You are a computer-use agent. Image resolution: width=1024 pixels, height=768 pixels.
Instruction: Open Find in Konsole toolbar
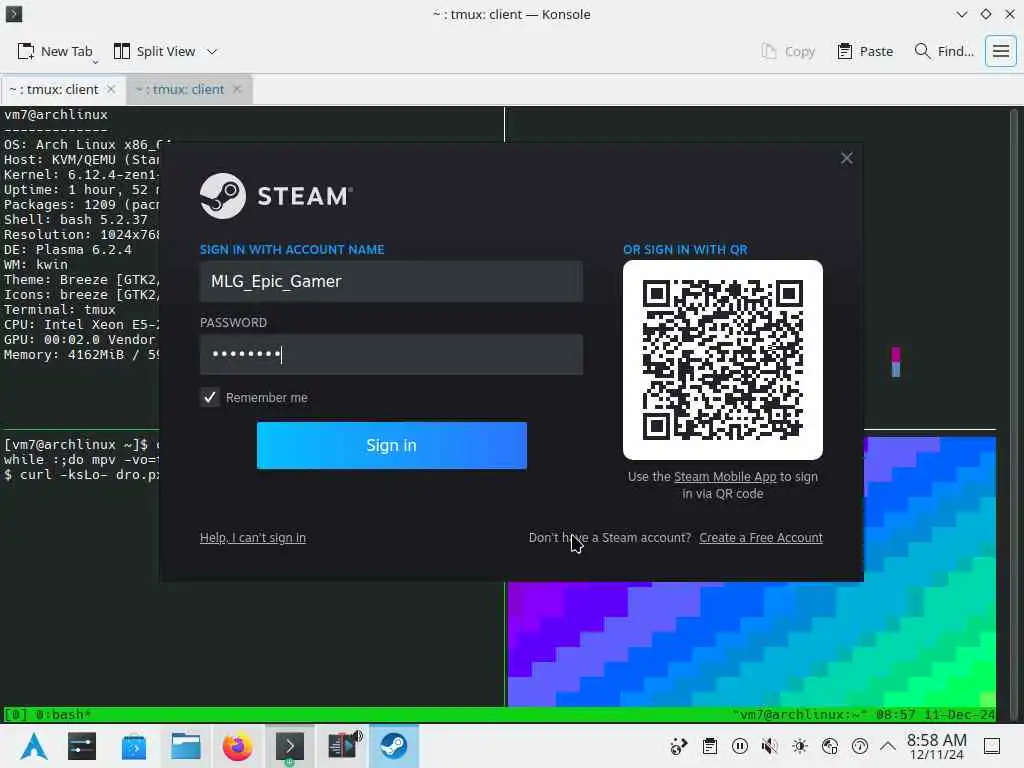point(944,51)
